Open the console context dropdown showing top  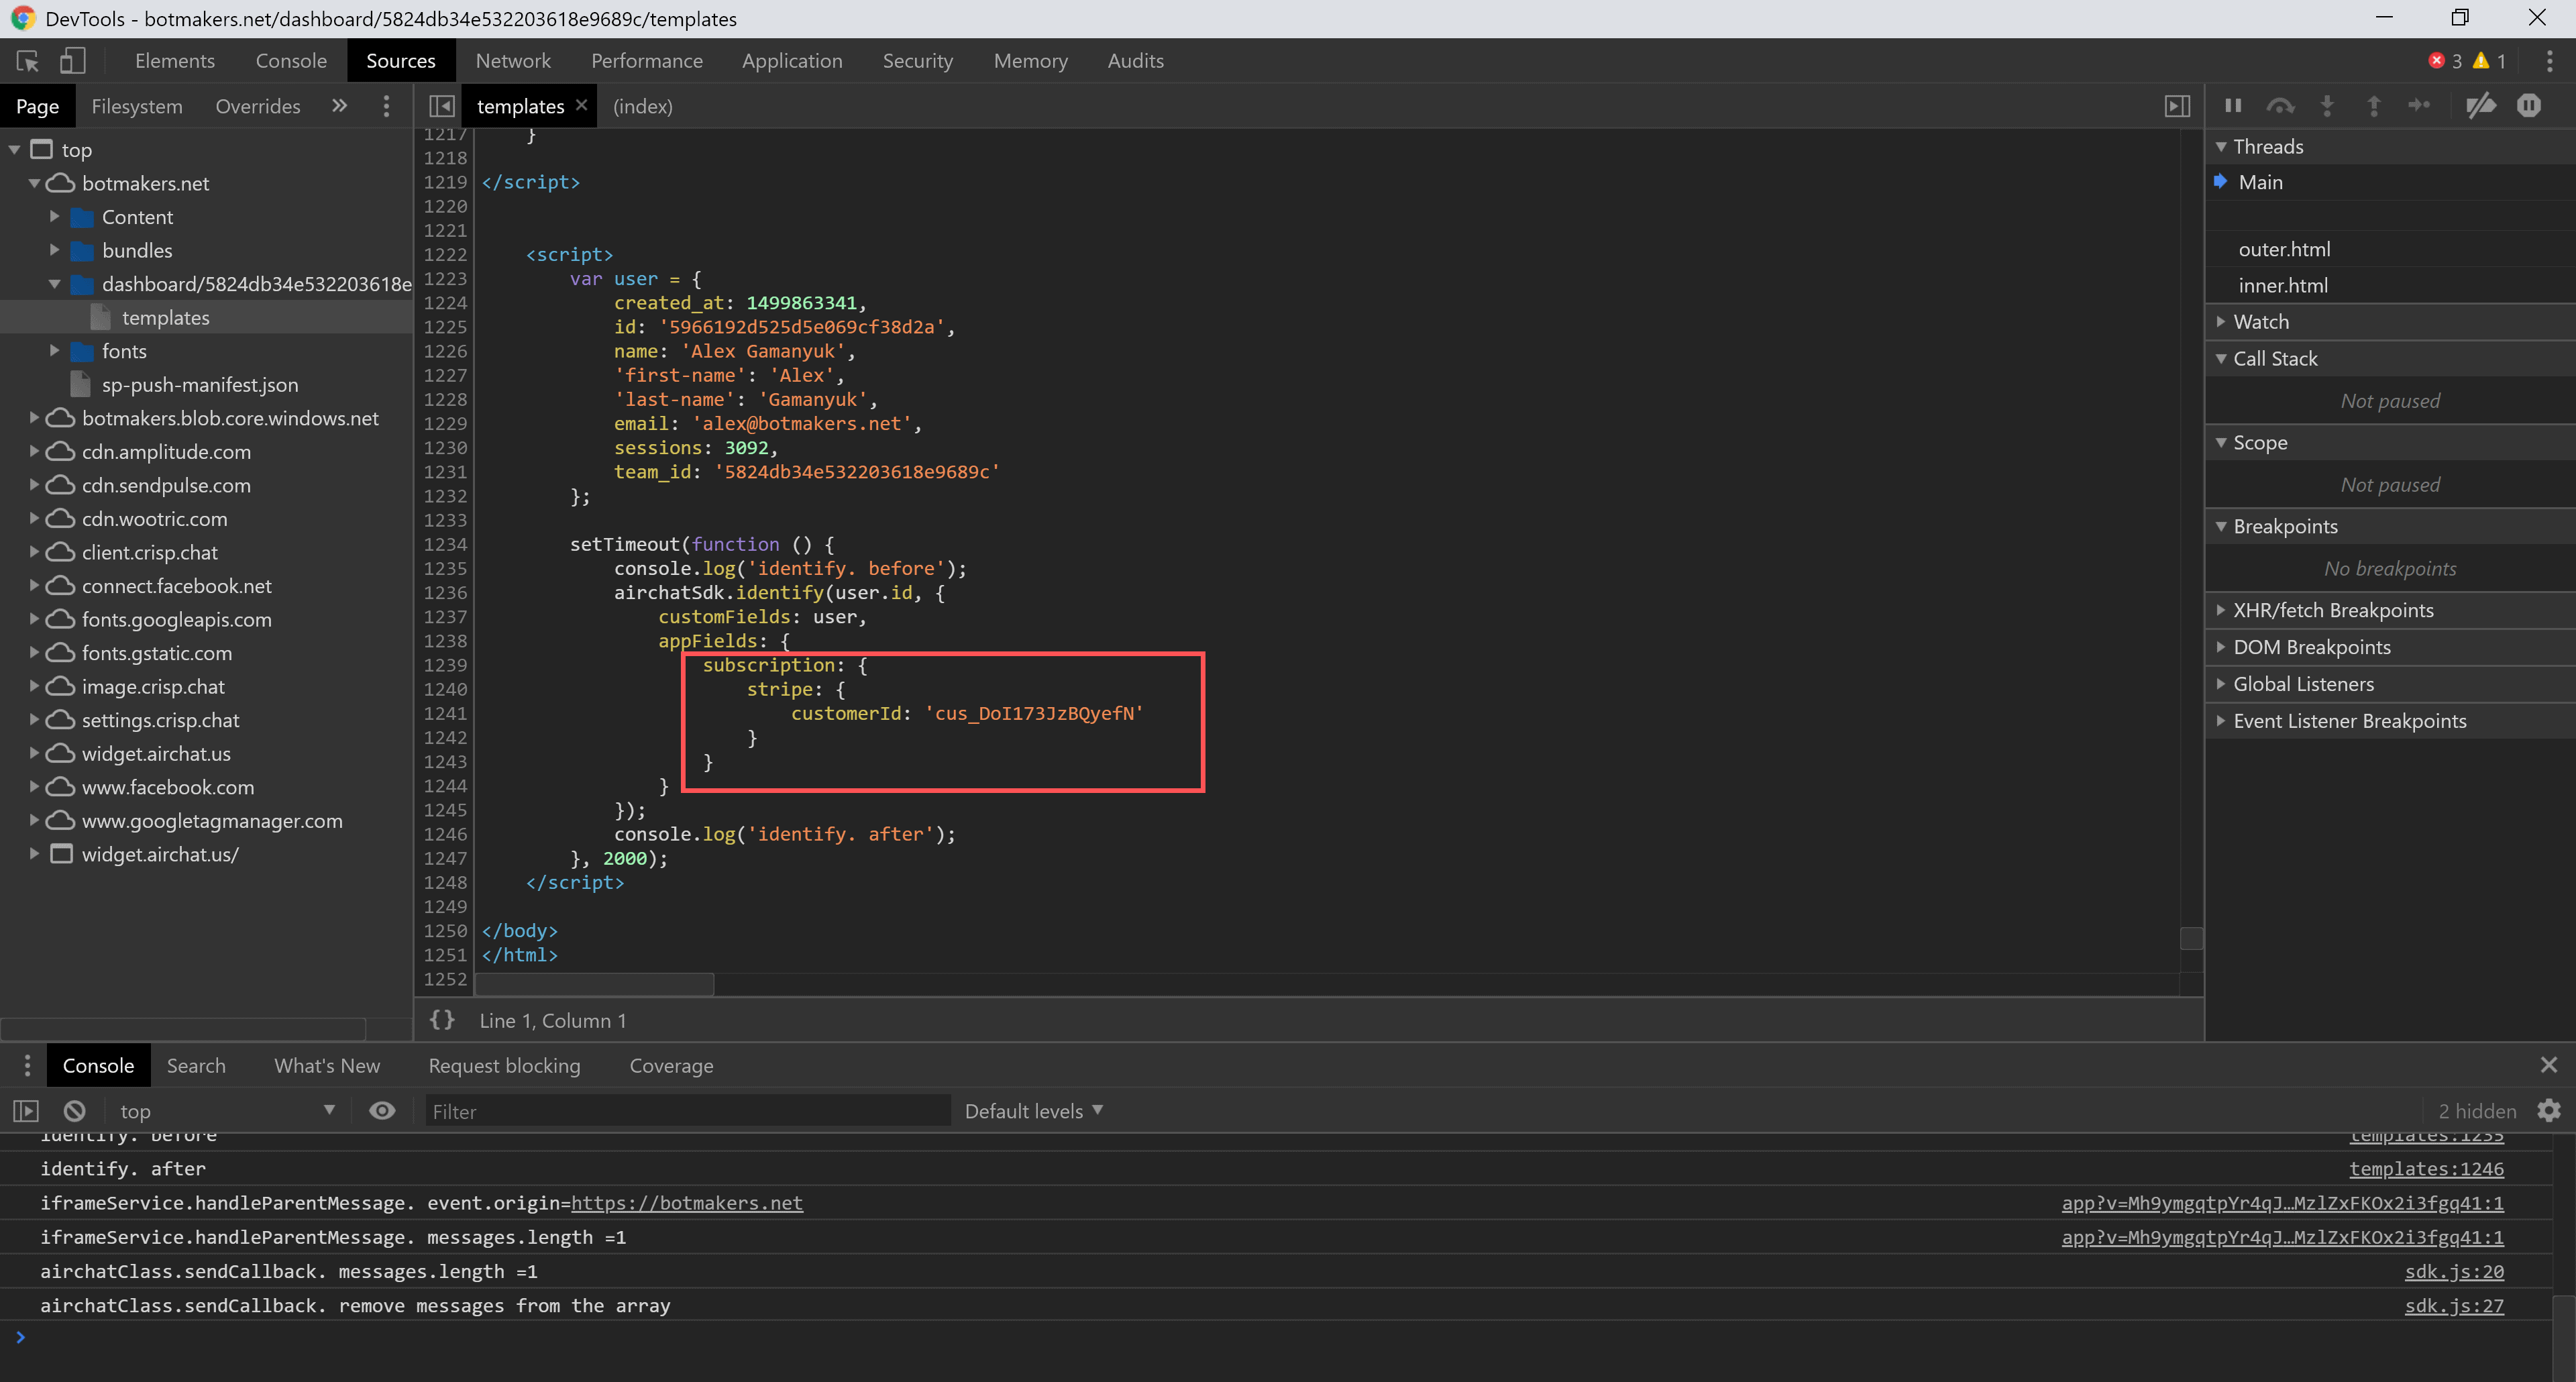click(x=227, y=1111)
